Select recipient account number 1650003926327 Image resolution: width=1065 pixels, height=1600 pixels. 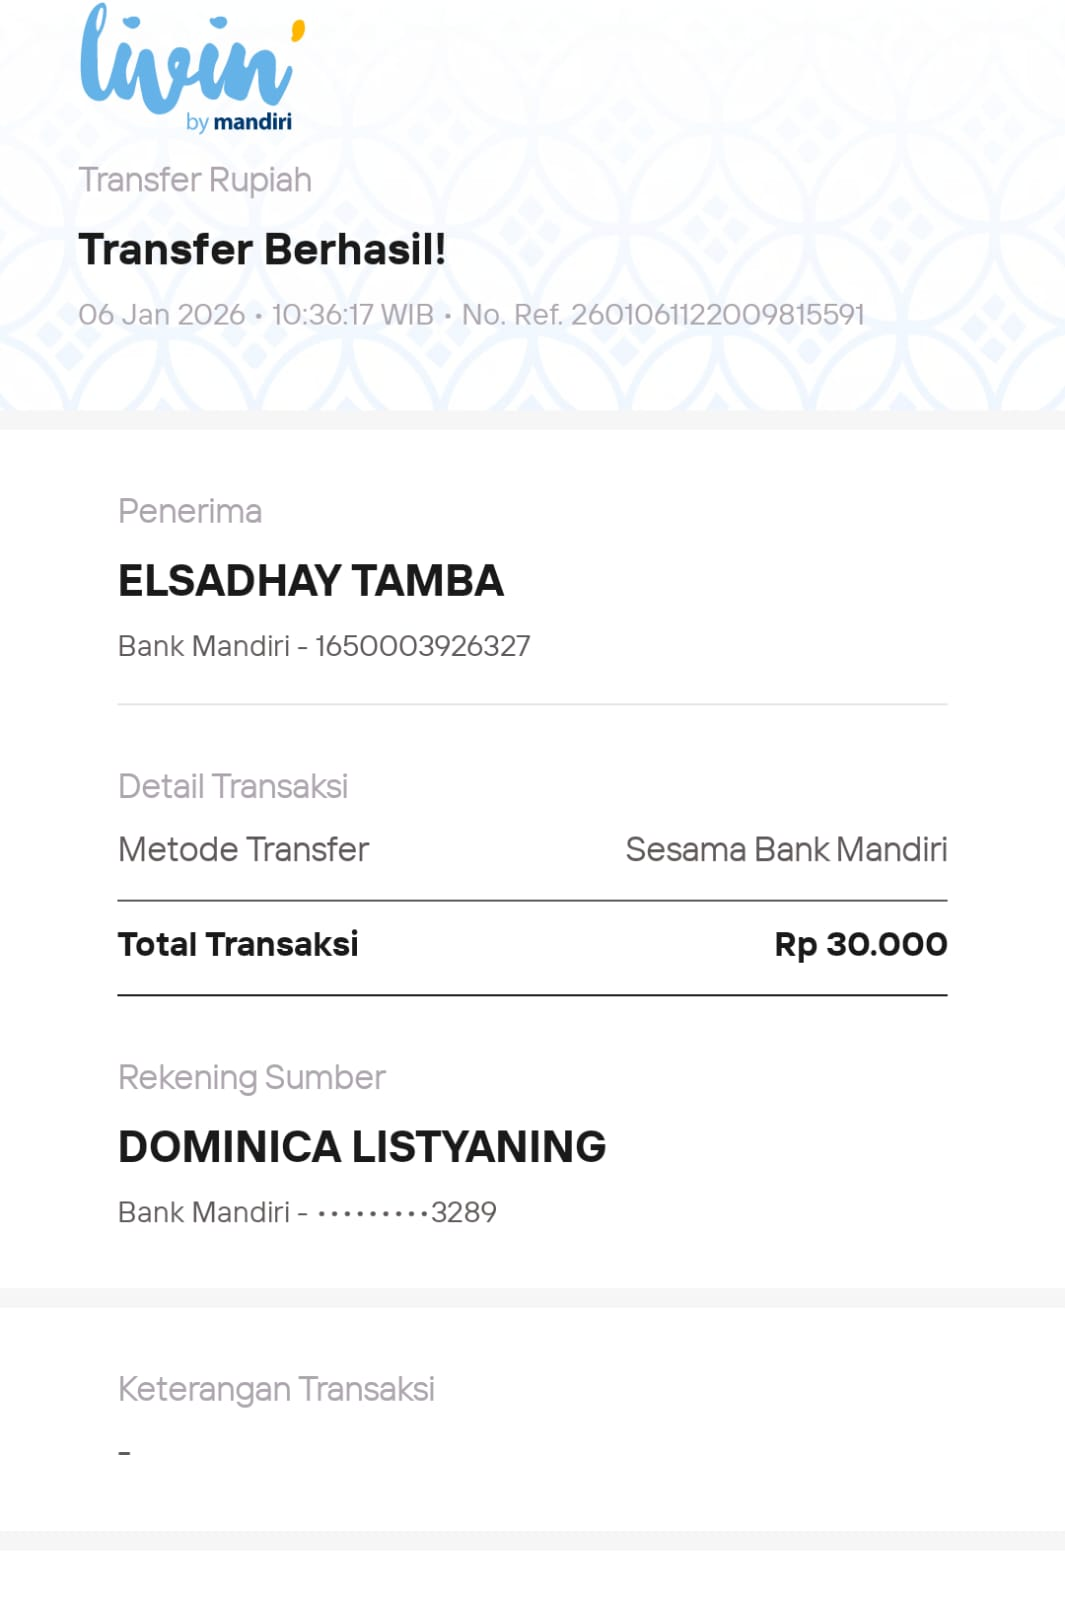click(x=422, y=646)
